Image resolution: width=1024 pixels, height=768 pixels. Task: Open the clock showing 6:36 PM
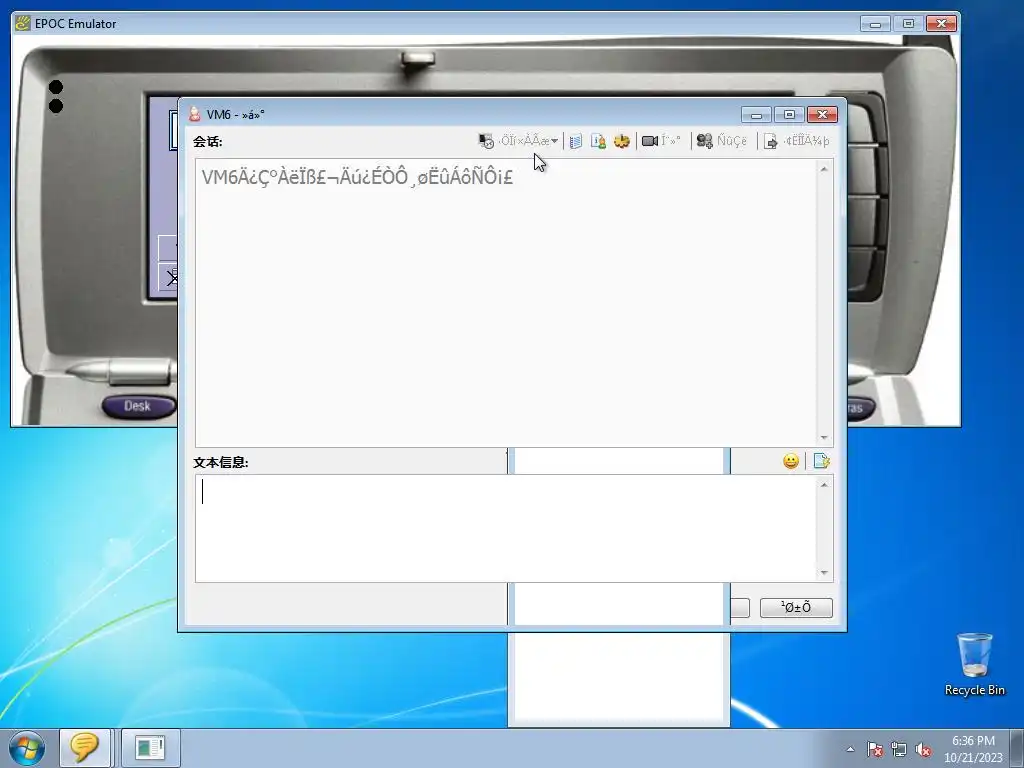[973, 749]
